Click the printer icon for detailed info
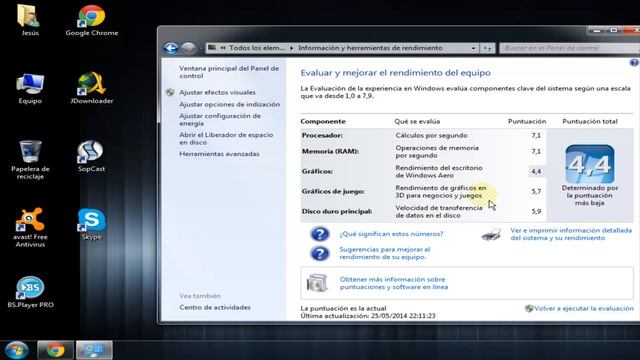 pyautogui.click(x=491, y=234)
